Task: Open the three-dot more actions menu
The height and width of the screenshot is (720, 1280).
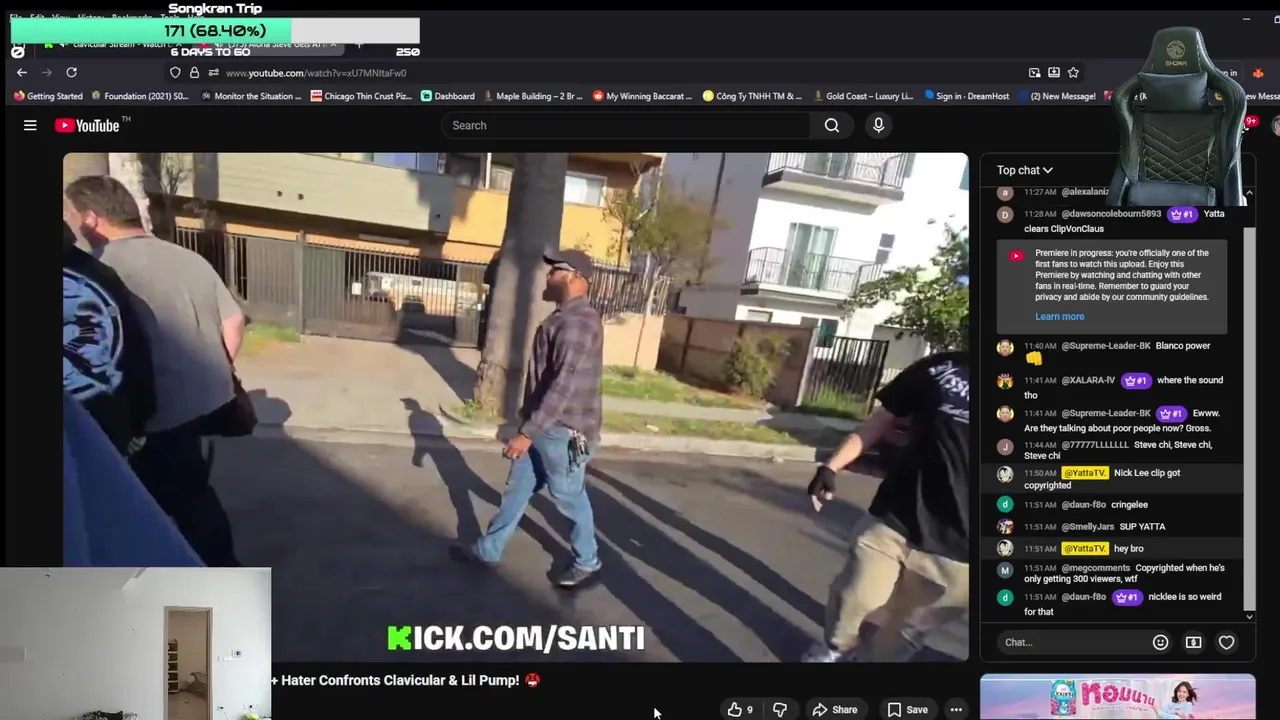Action: point(956,709)
